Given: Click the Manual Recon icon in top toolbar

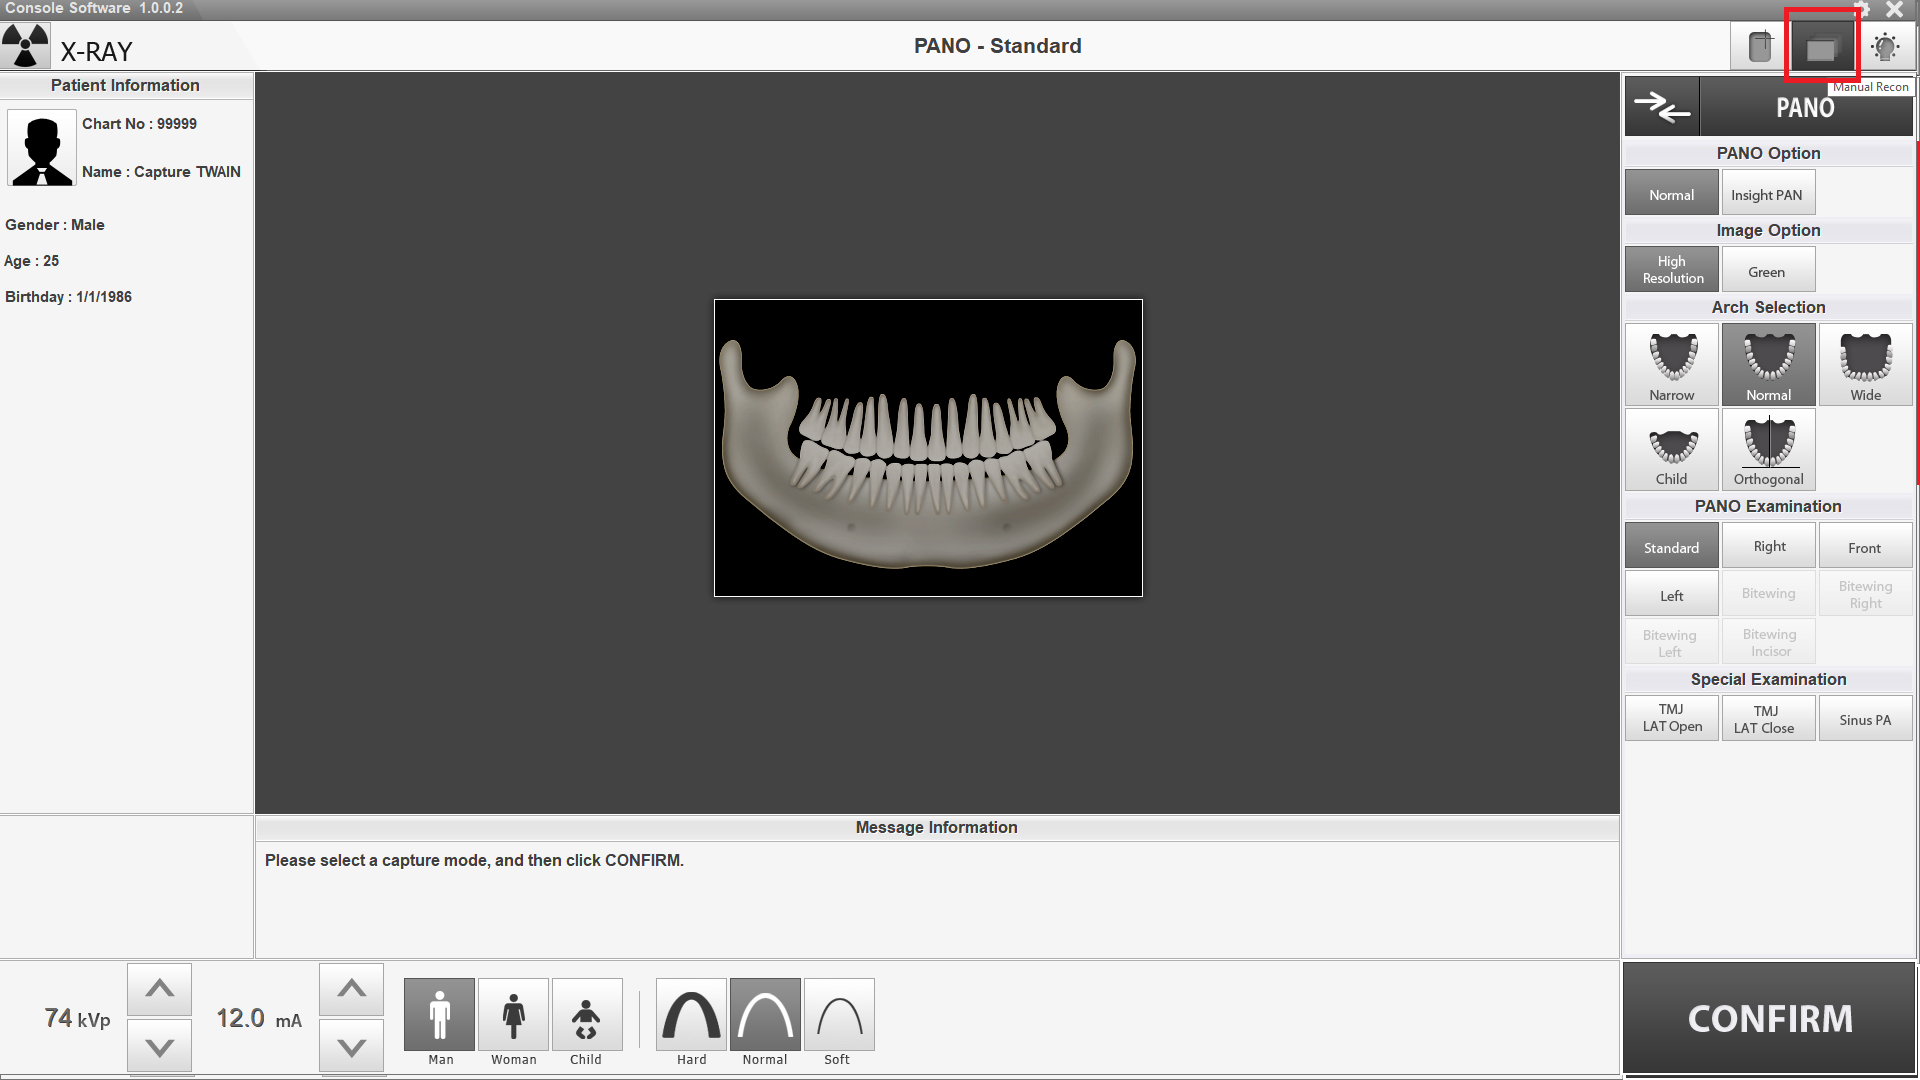Looking at the screenshot, I should tap(1822, 47).
